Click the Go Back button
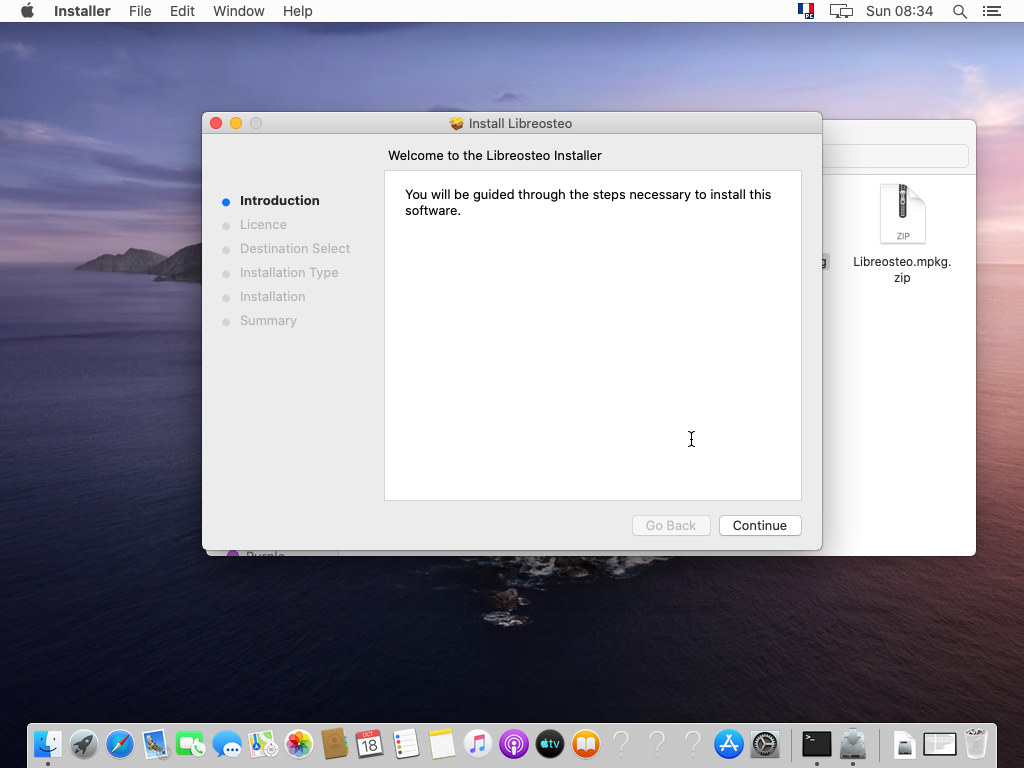 click(671, 526)
